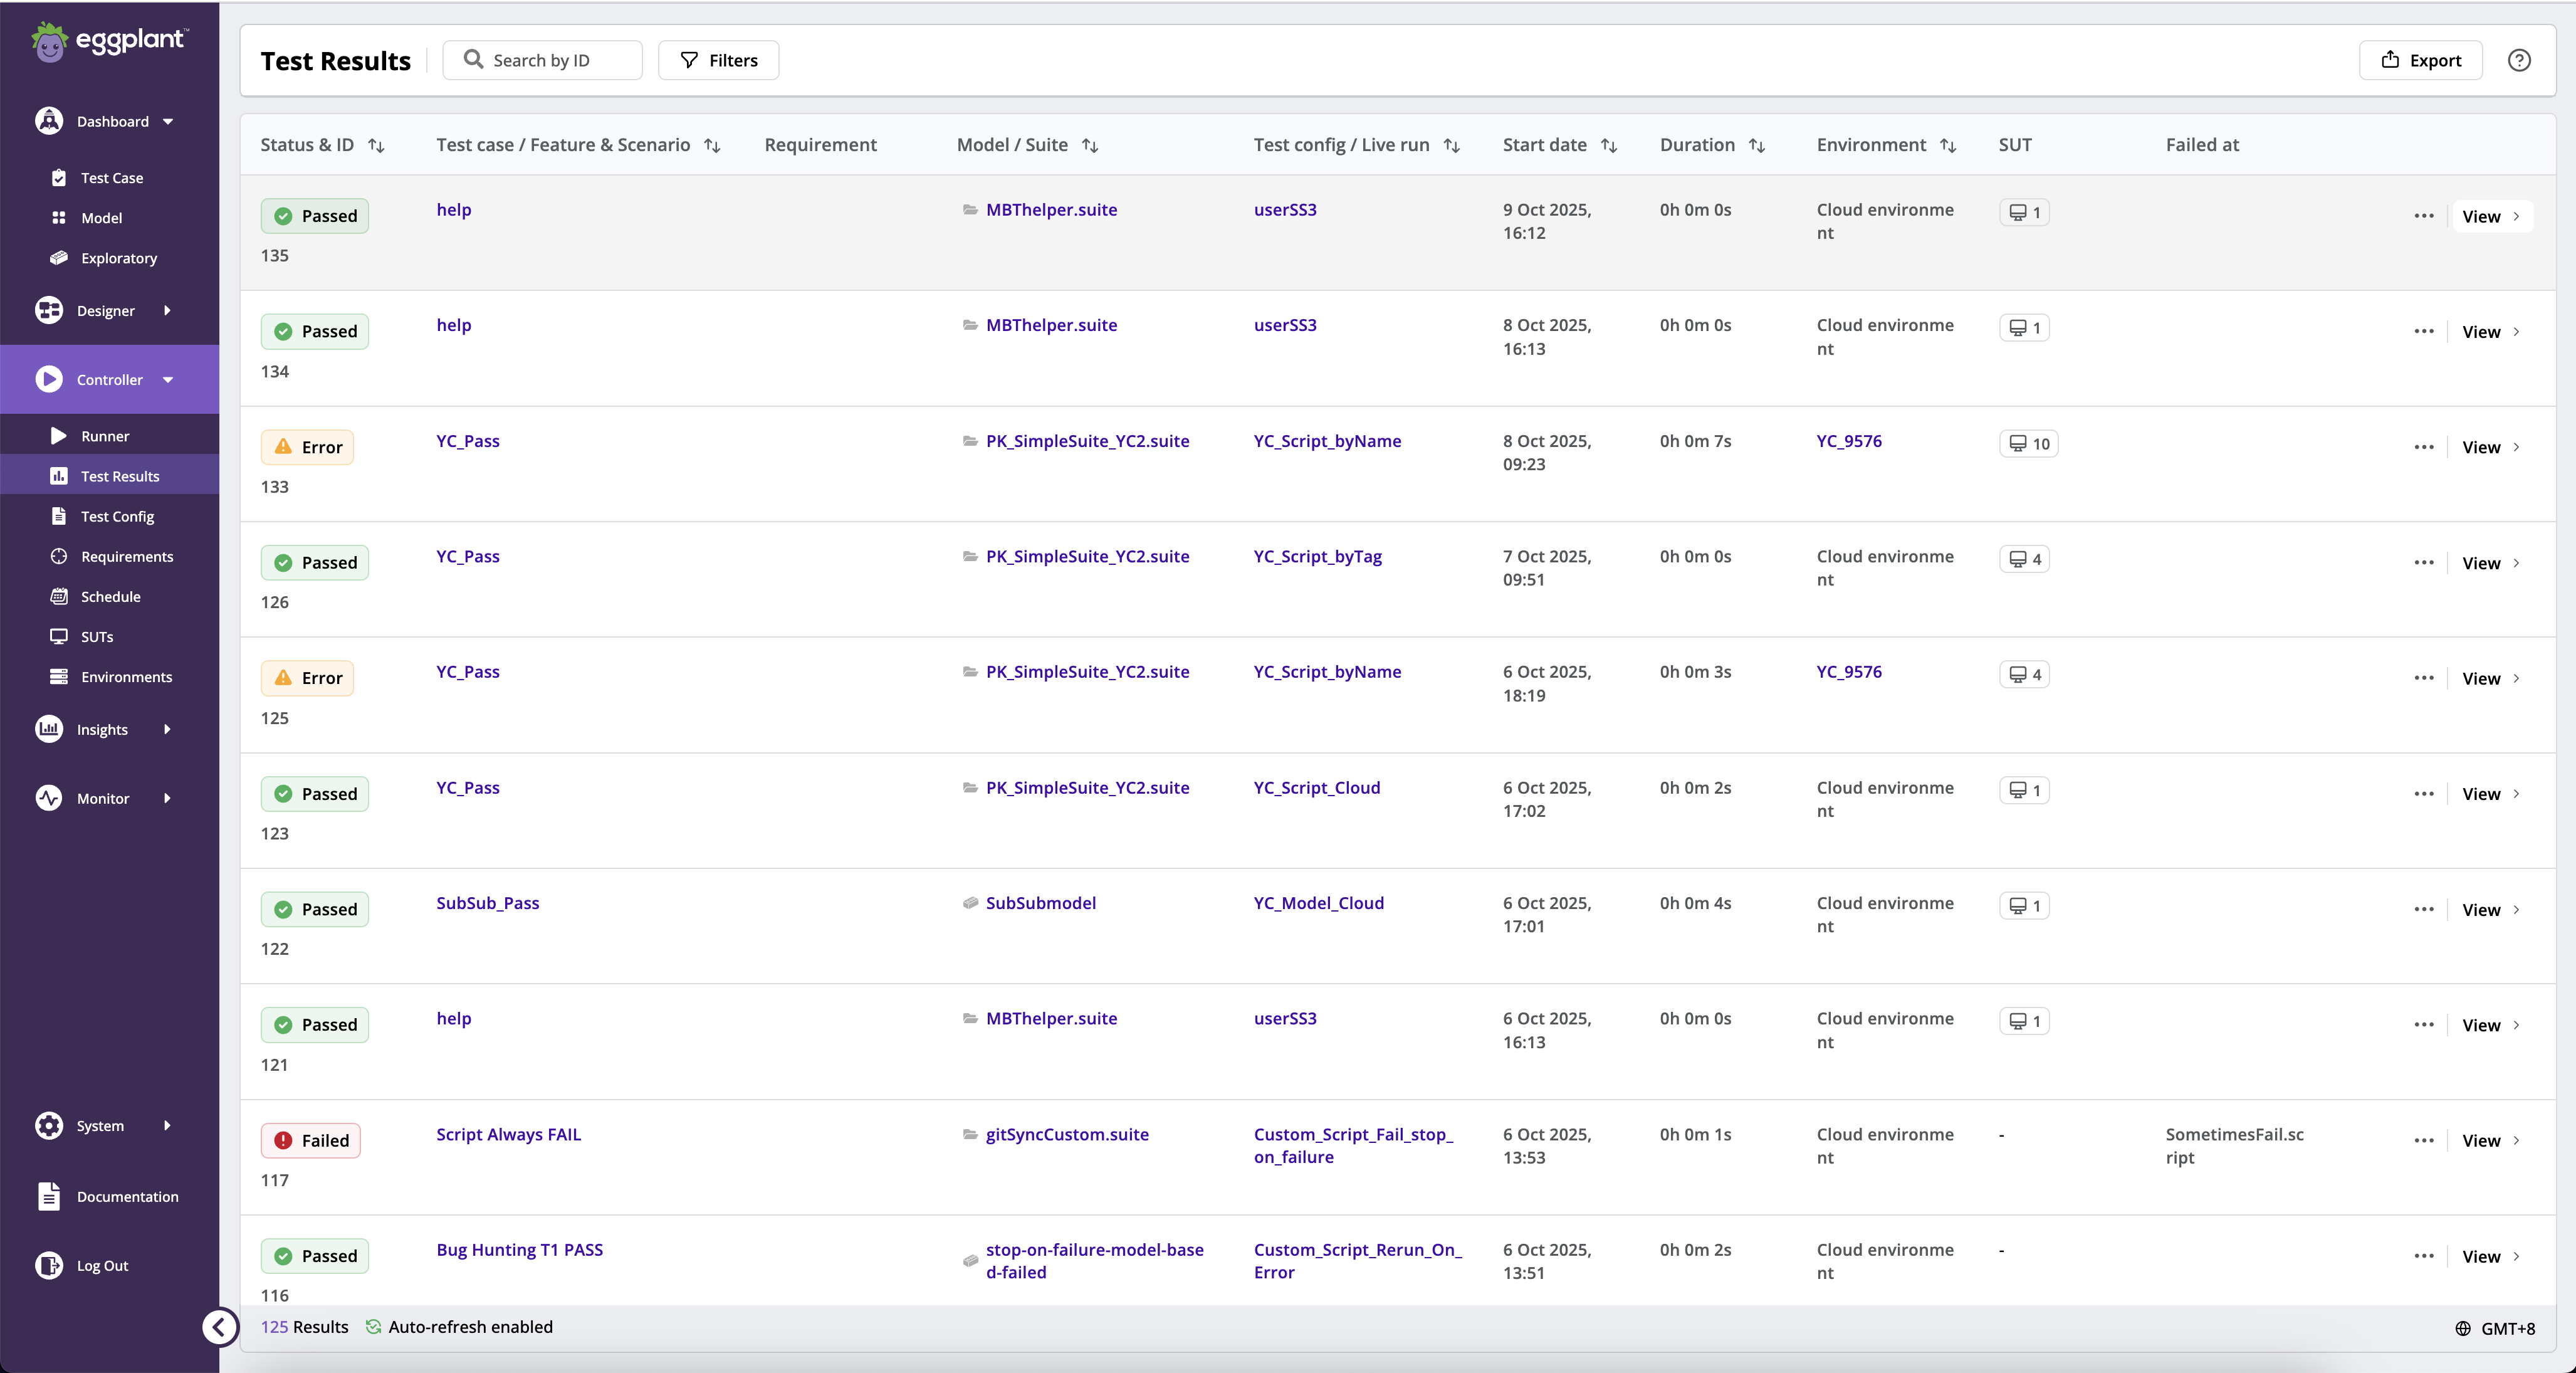Open the Environments page
The image size is (2576, 1373).
(127, 676)
